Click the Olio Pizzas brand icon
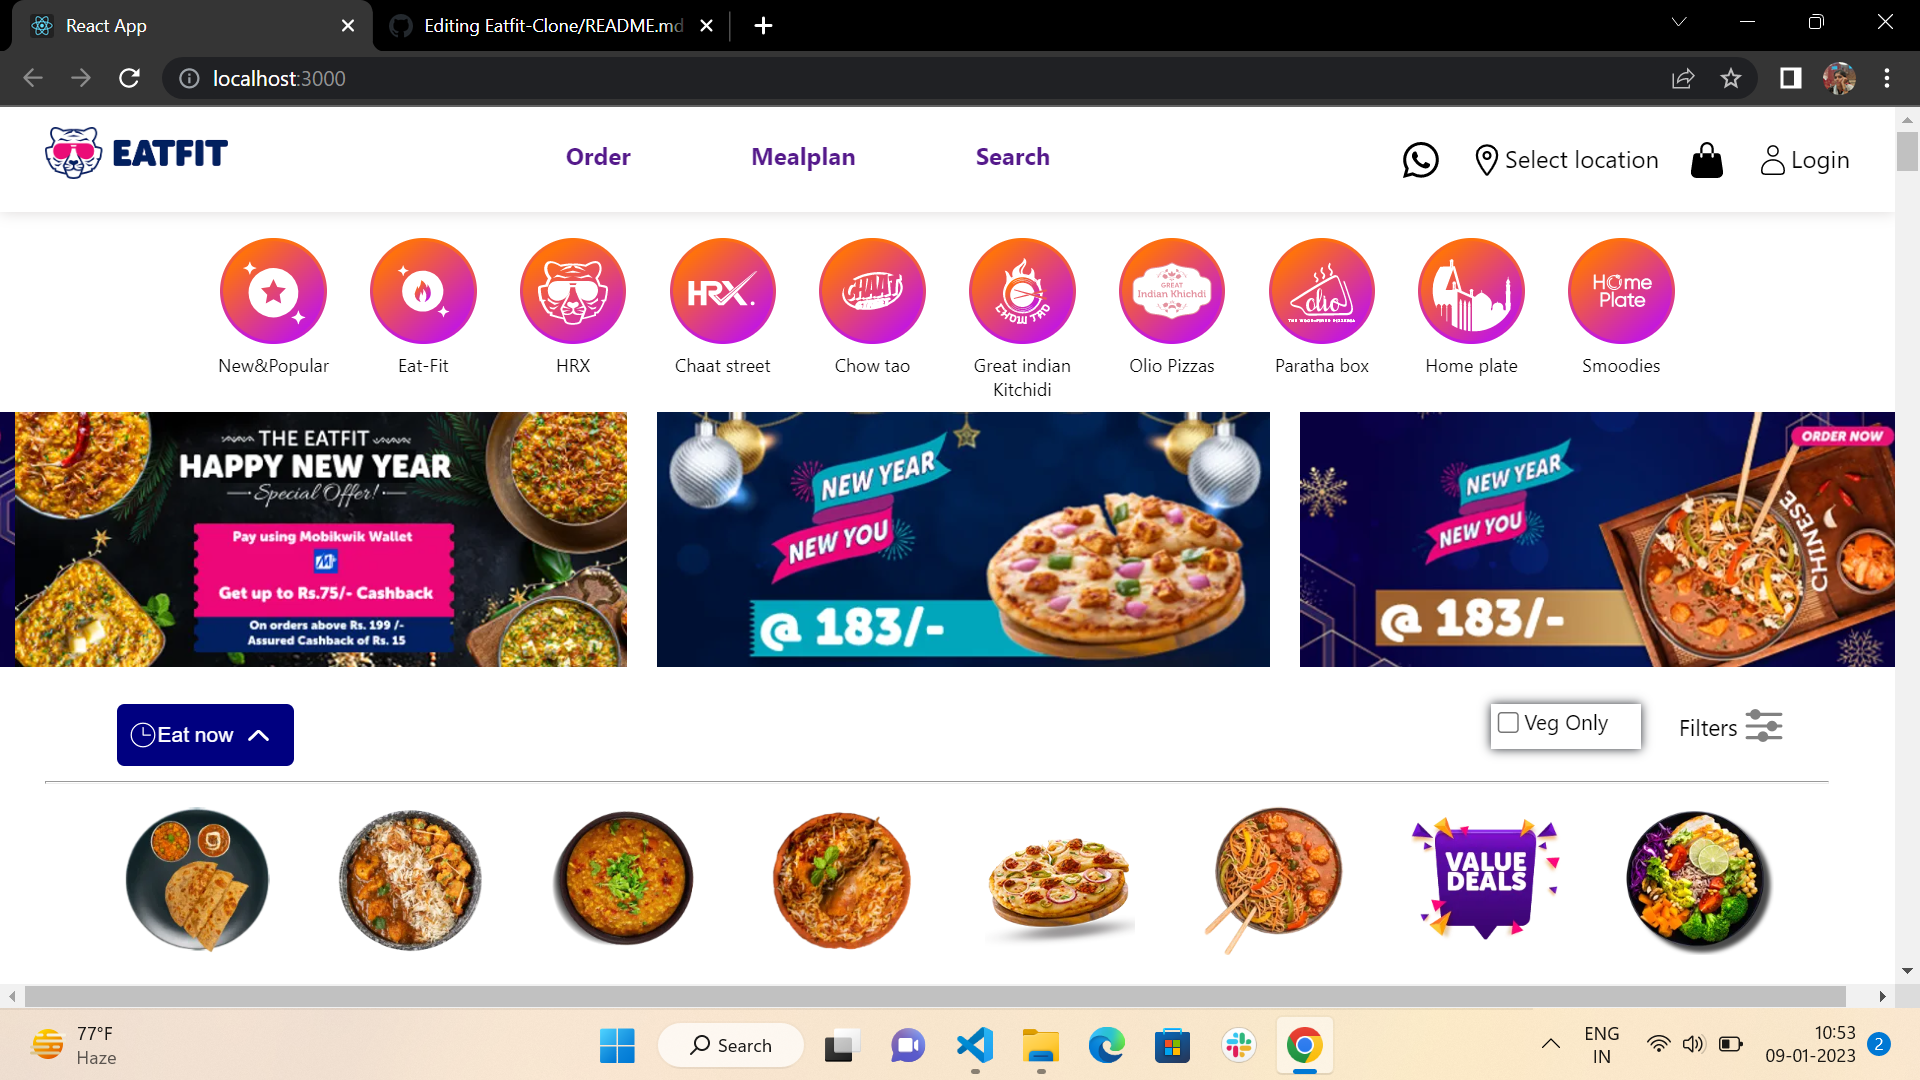This screenshot has width=1920, height=1080. point(1171,291)
